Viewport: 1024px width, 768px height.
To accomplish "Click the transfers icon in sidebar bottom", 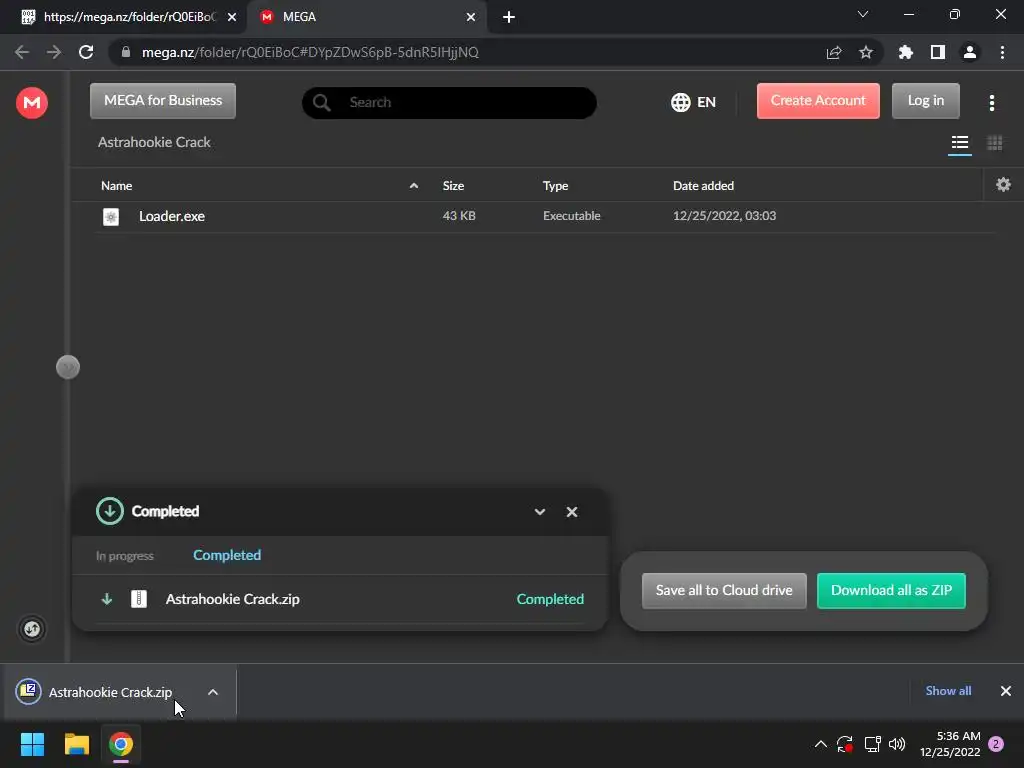I will (31, 629).
